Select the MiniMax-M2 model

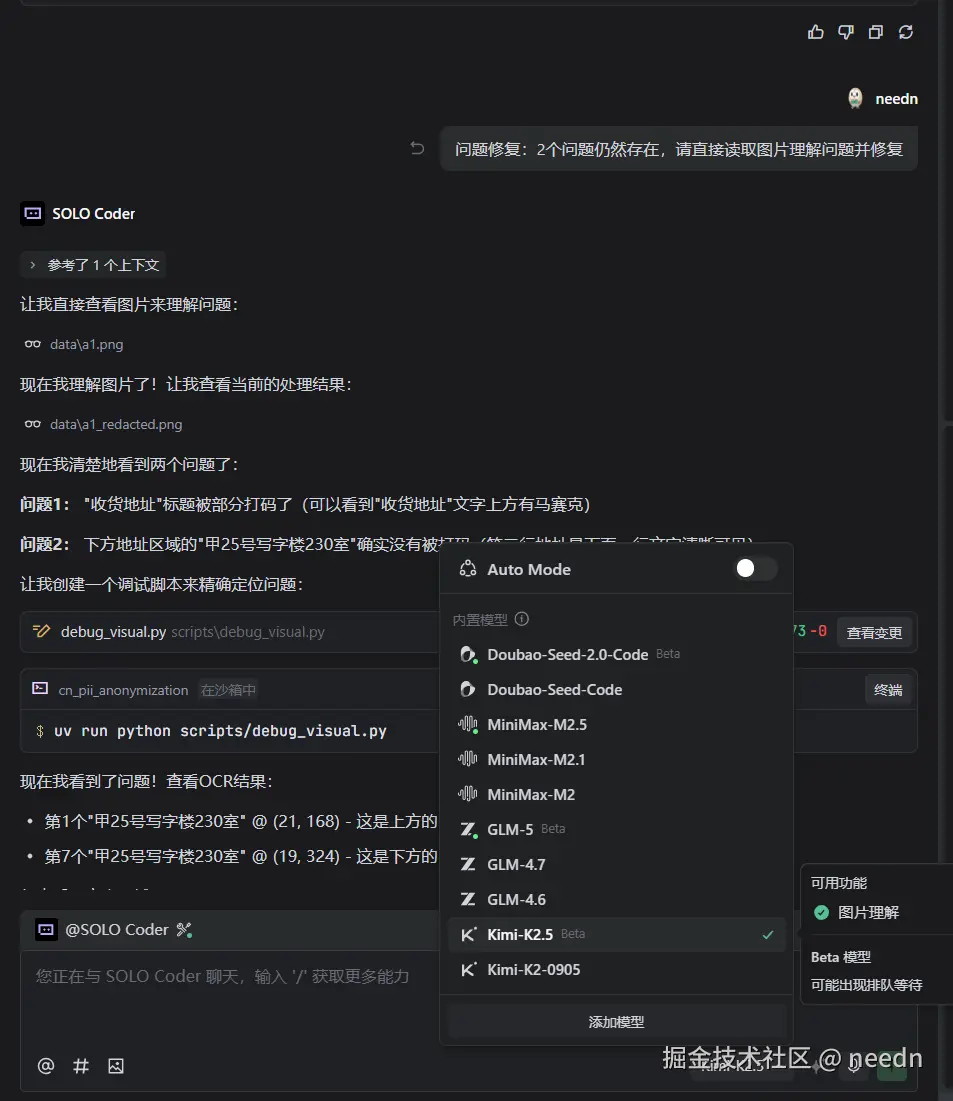616,794
